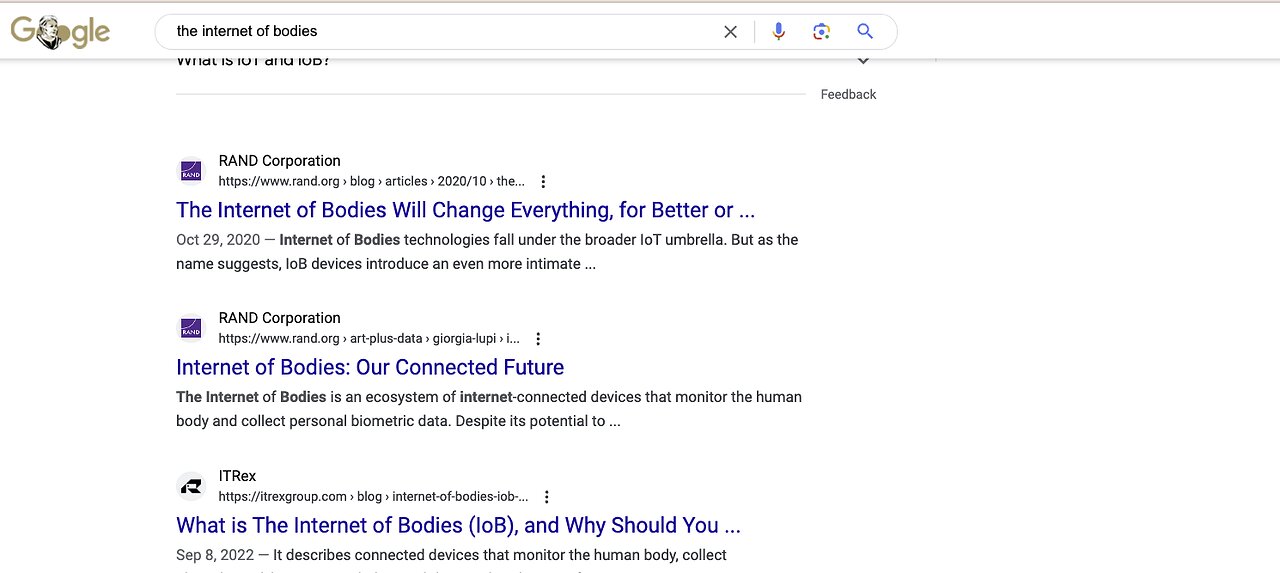Click the Google doodle logo

tap(60, 32)
